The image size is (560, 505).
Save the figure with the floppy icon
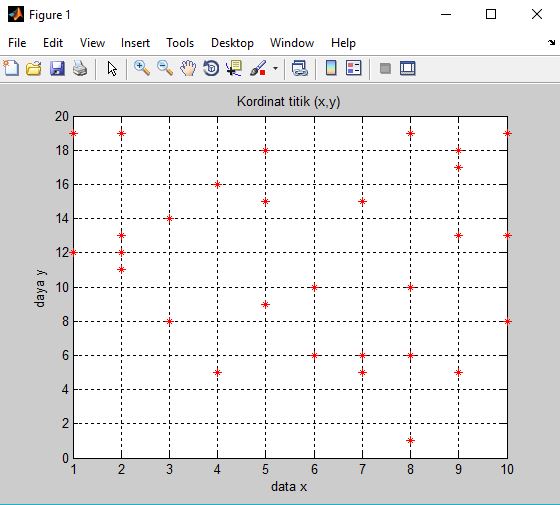[57, 68]
